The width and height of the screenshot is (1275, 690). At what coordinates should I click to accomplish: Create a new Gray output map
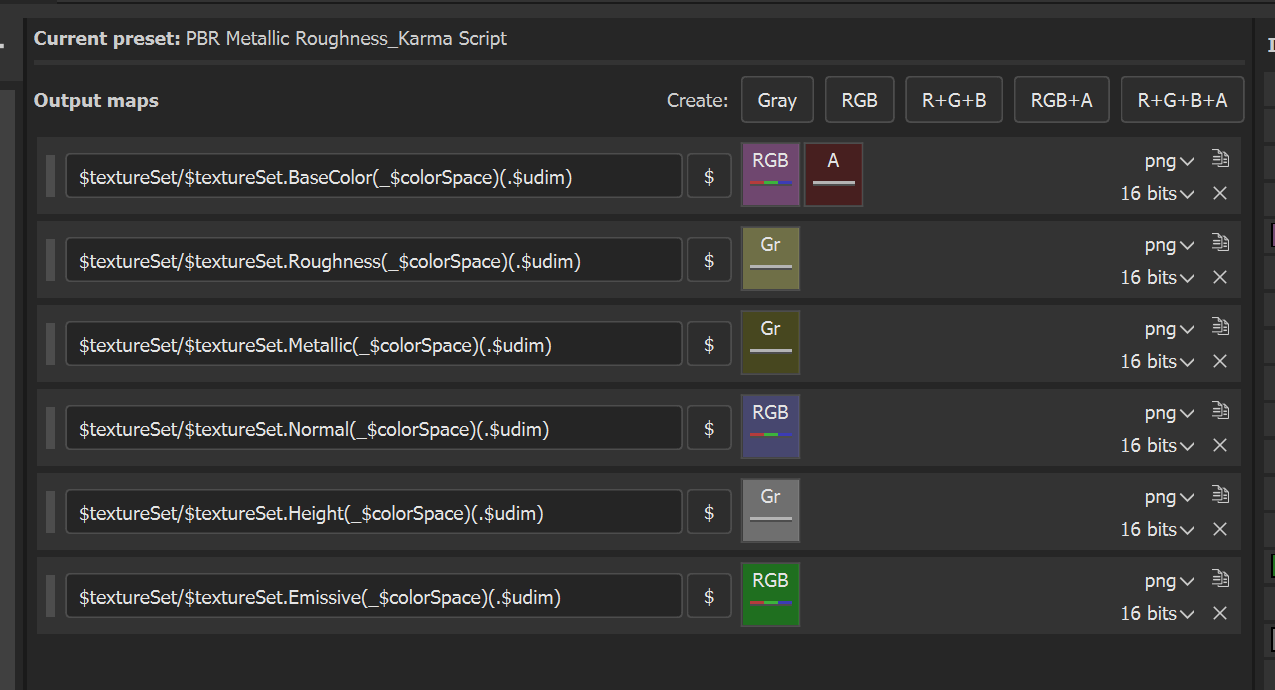tap(777, 99)
